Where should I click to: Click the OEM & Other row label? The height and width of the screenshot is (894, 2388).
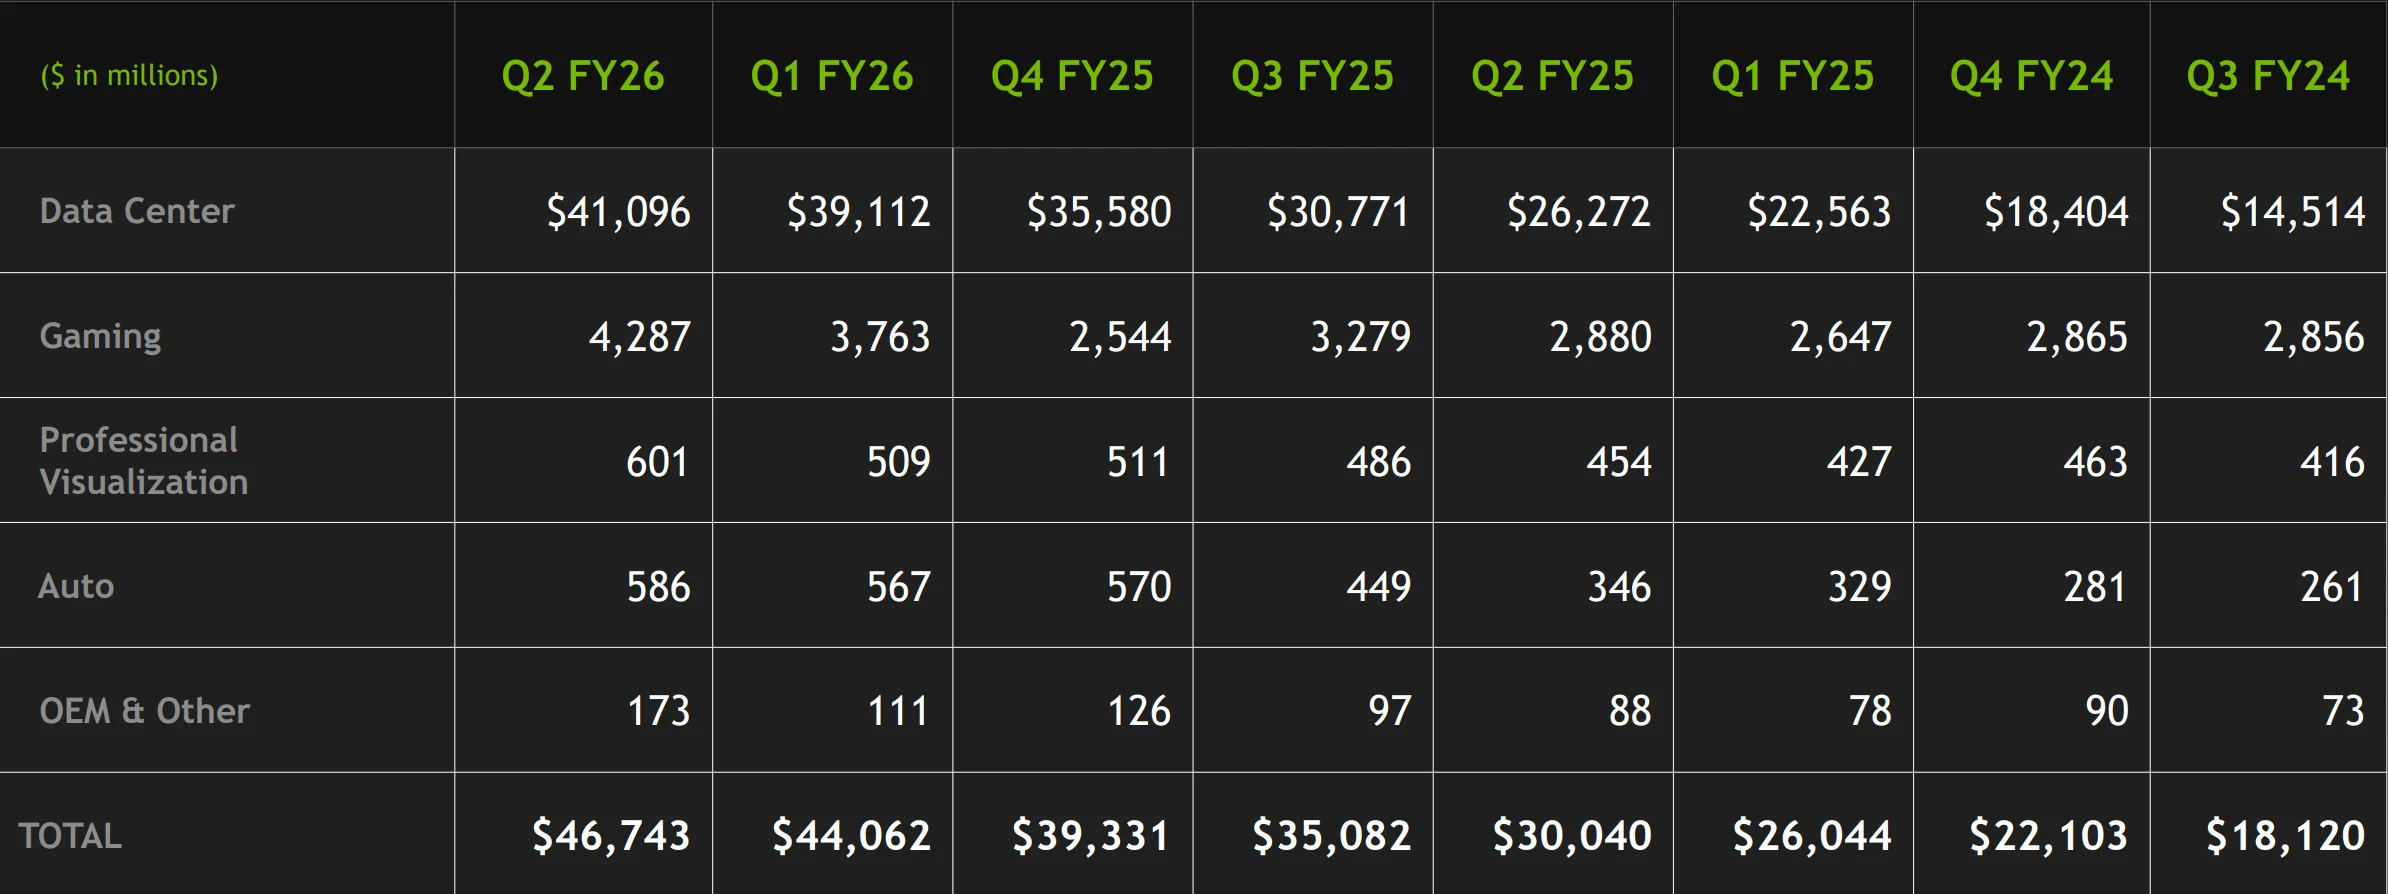[145, 711]
